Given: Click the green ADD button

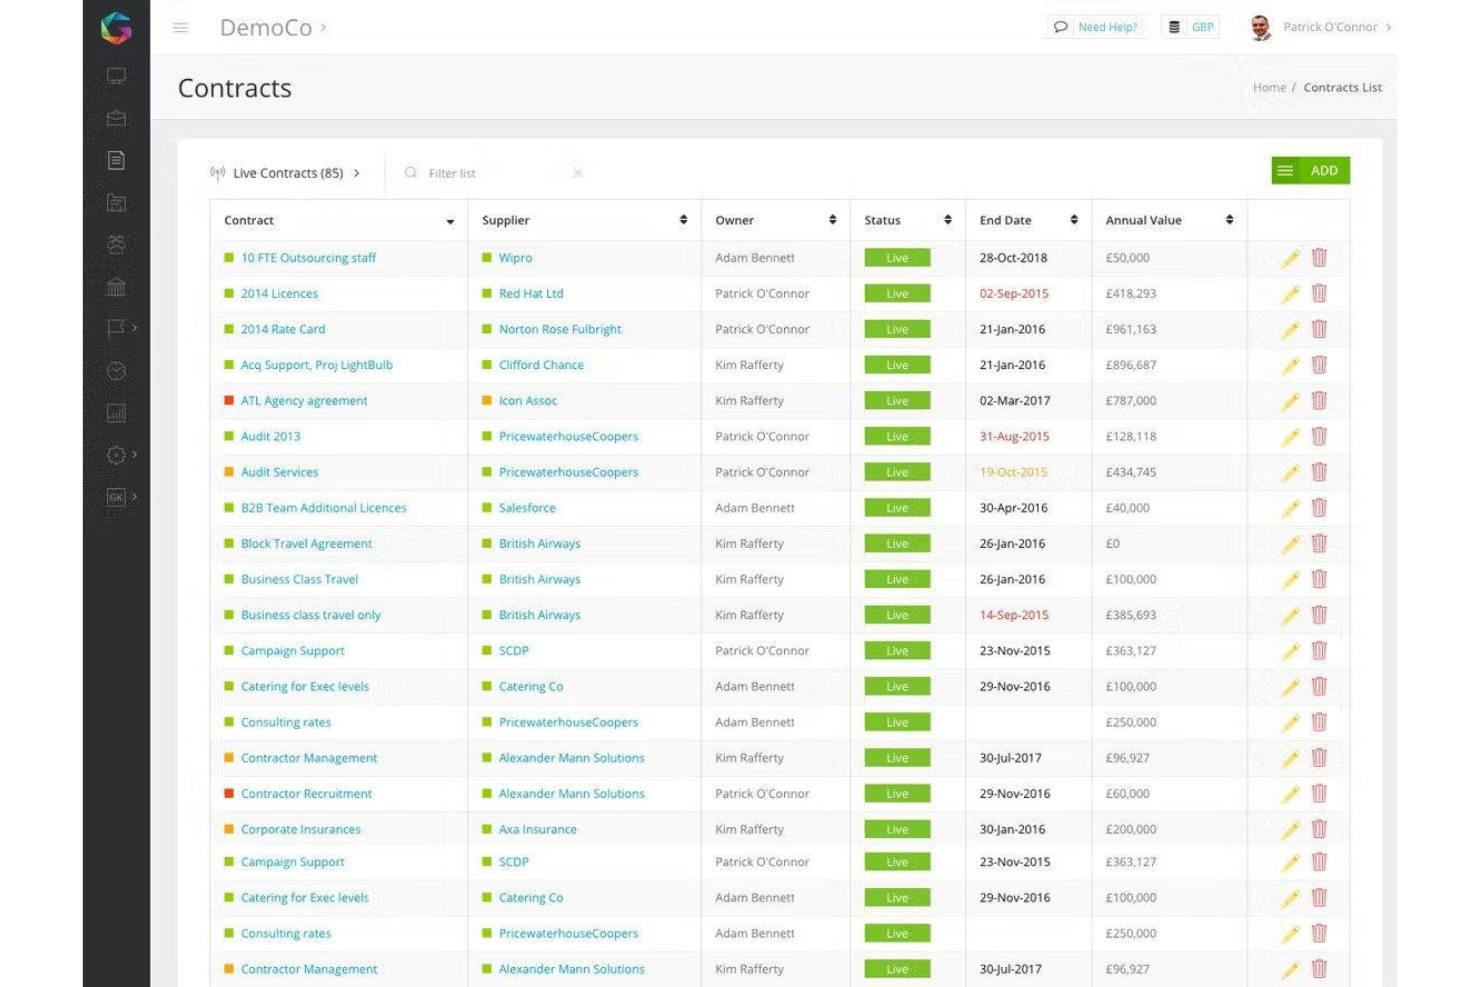Looking at the screenshot, I should tap(1310, 171).
